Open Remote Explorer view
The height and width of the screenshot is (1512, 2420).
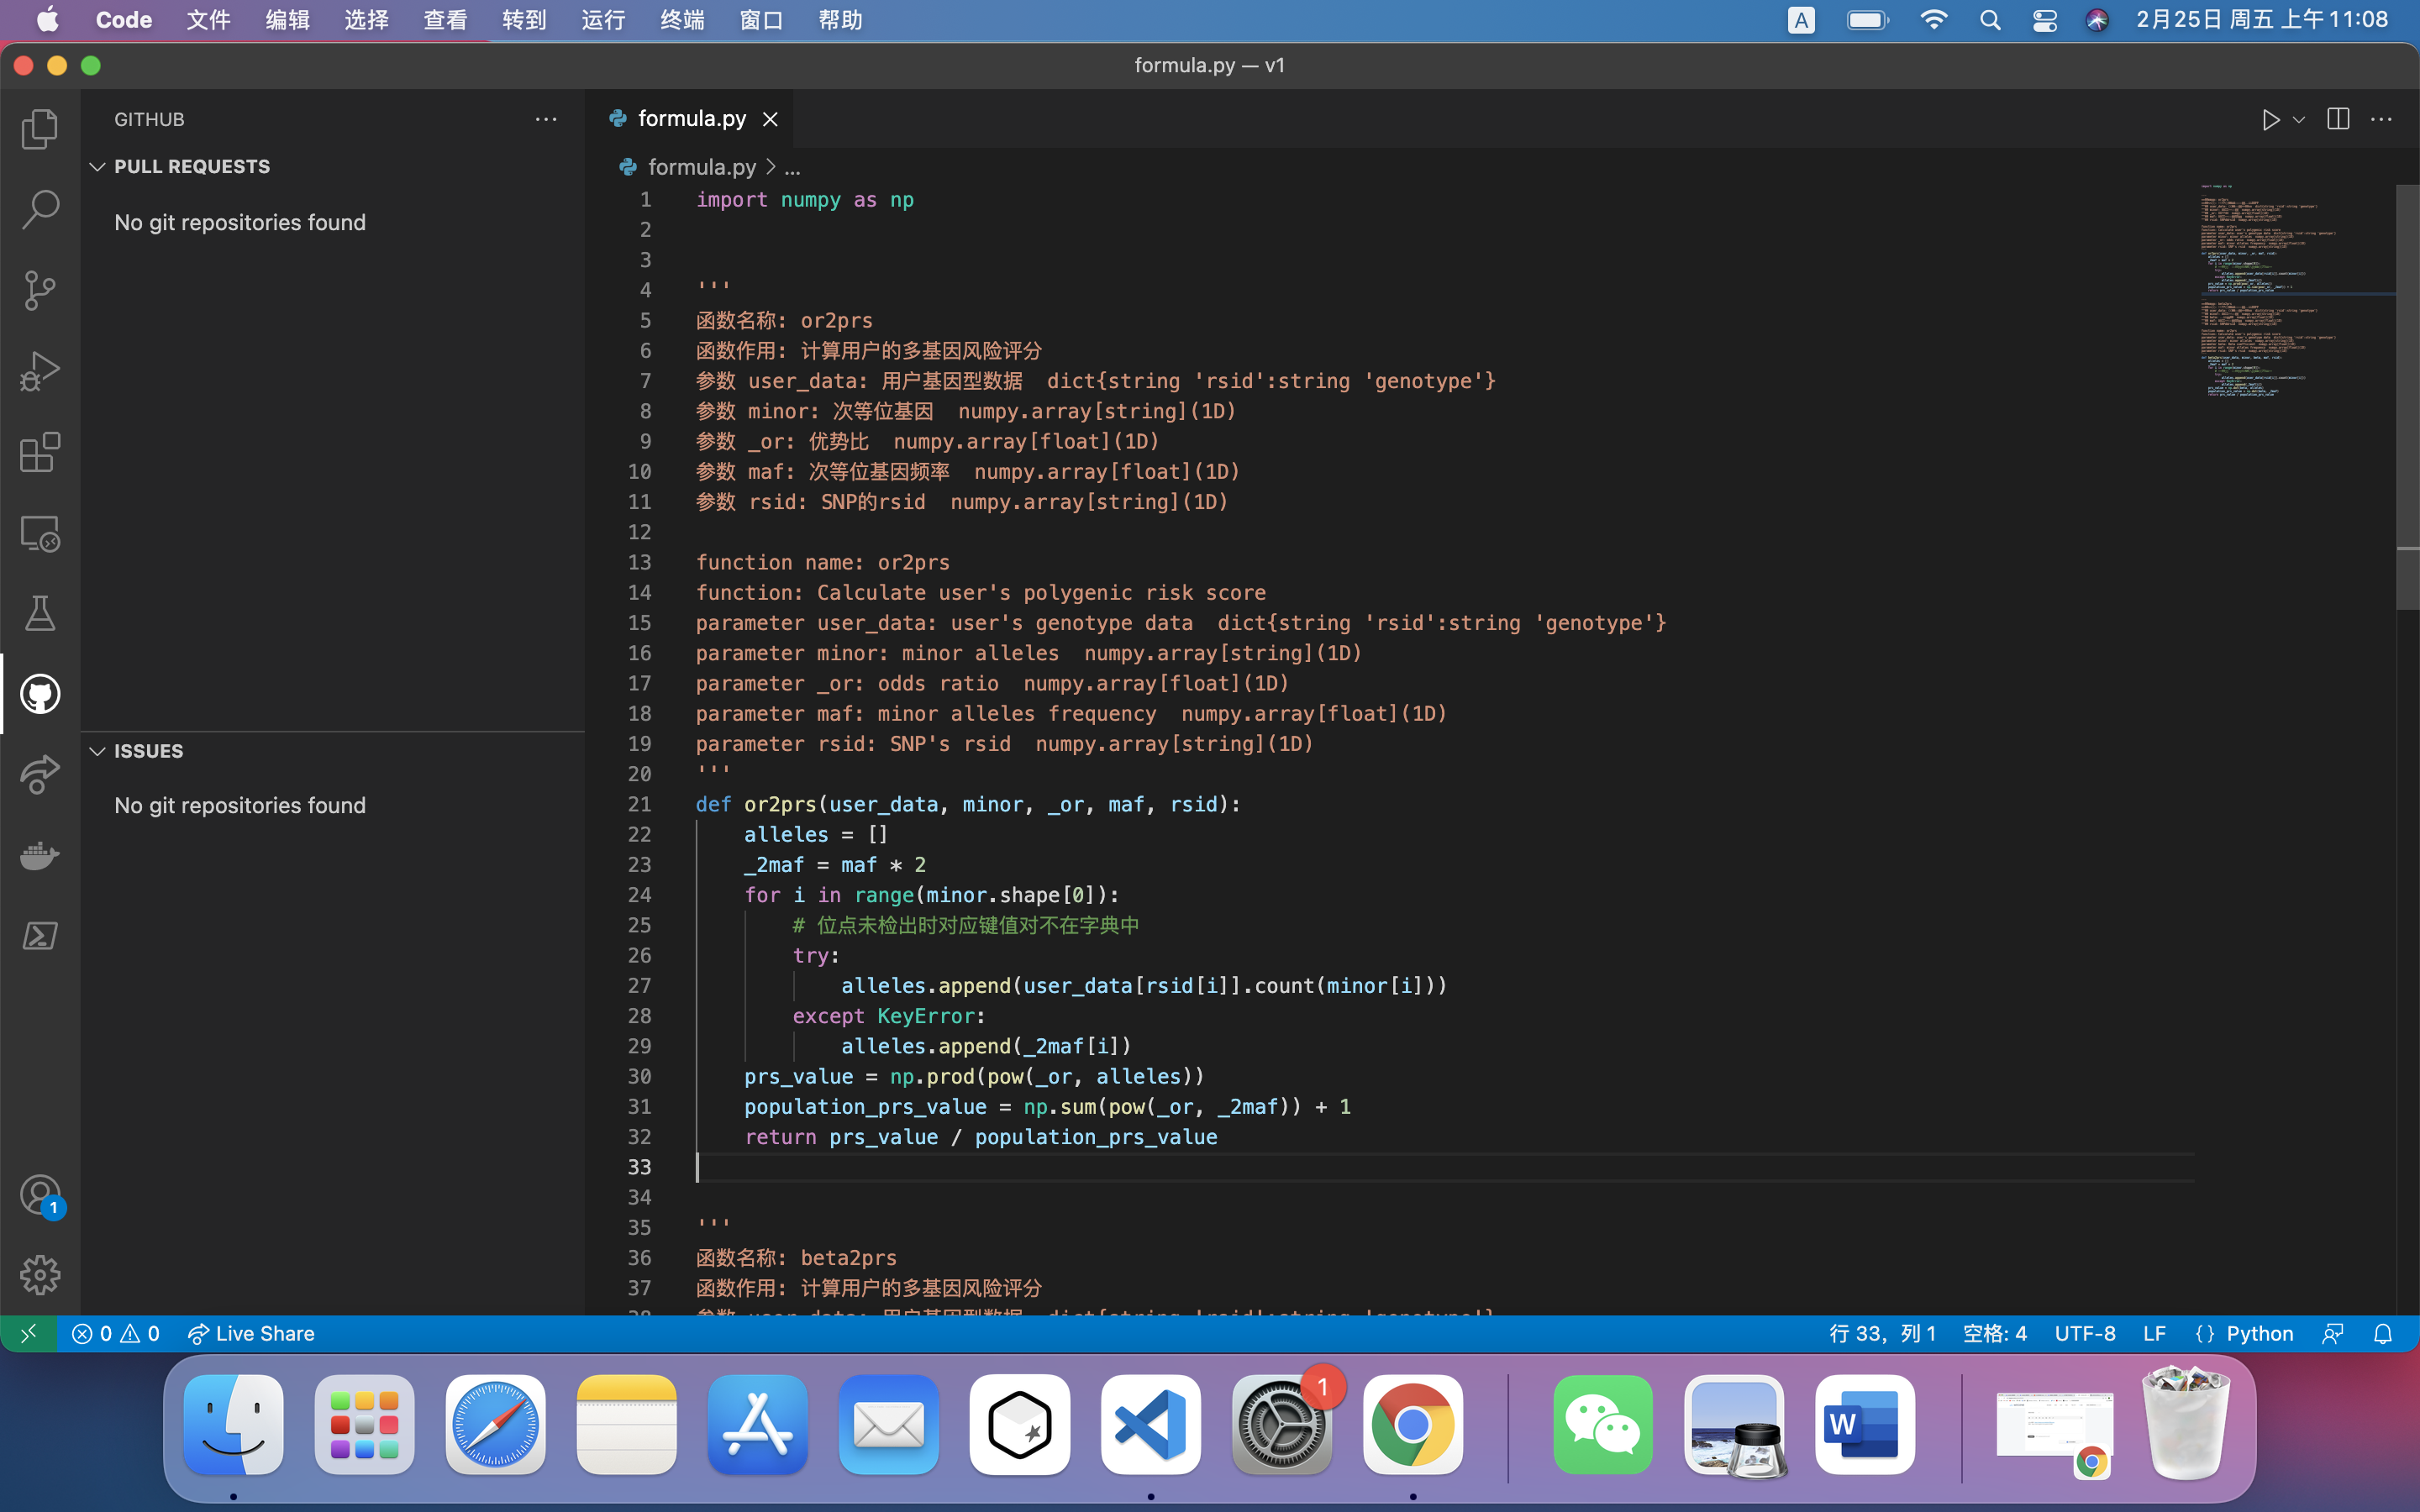[x=40, y=533]
